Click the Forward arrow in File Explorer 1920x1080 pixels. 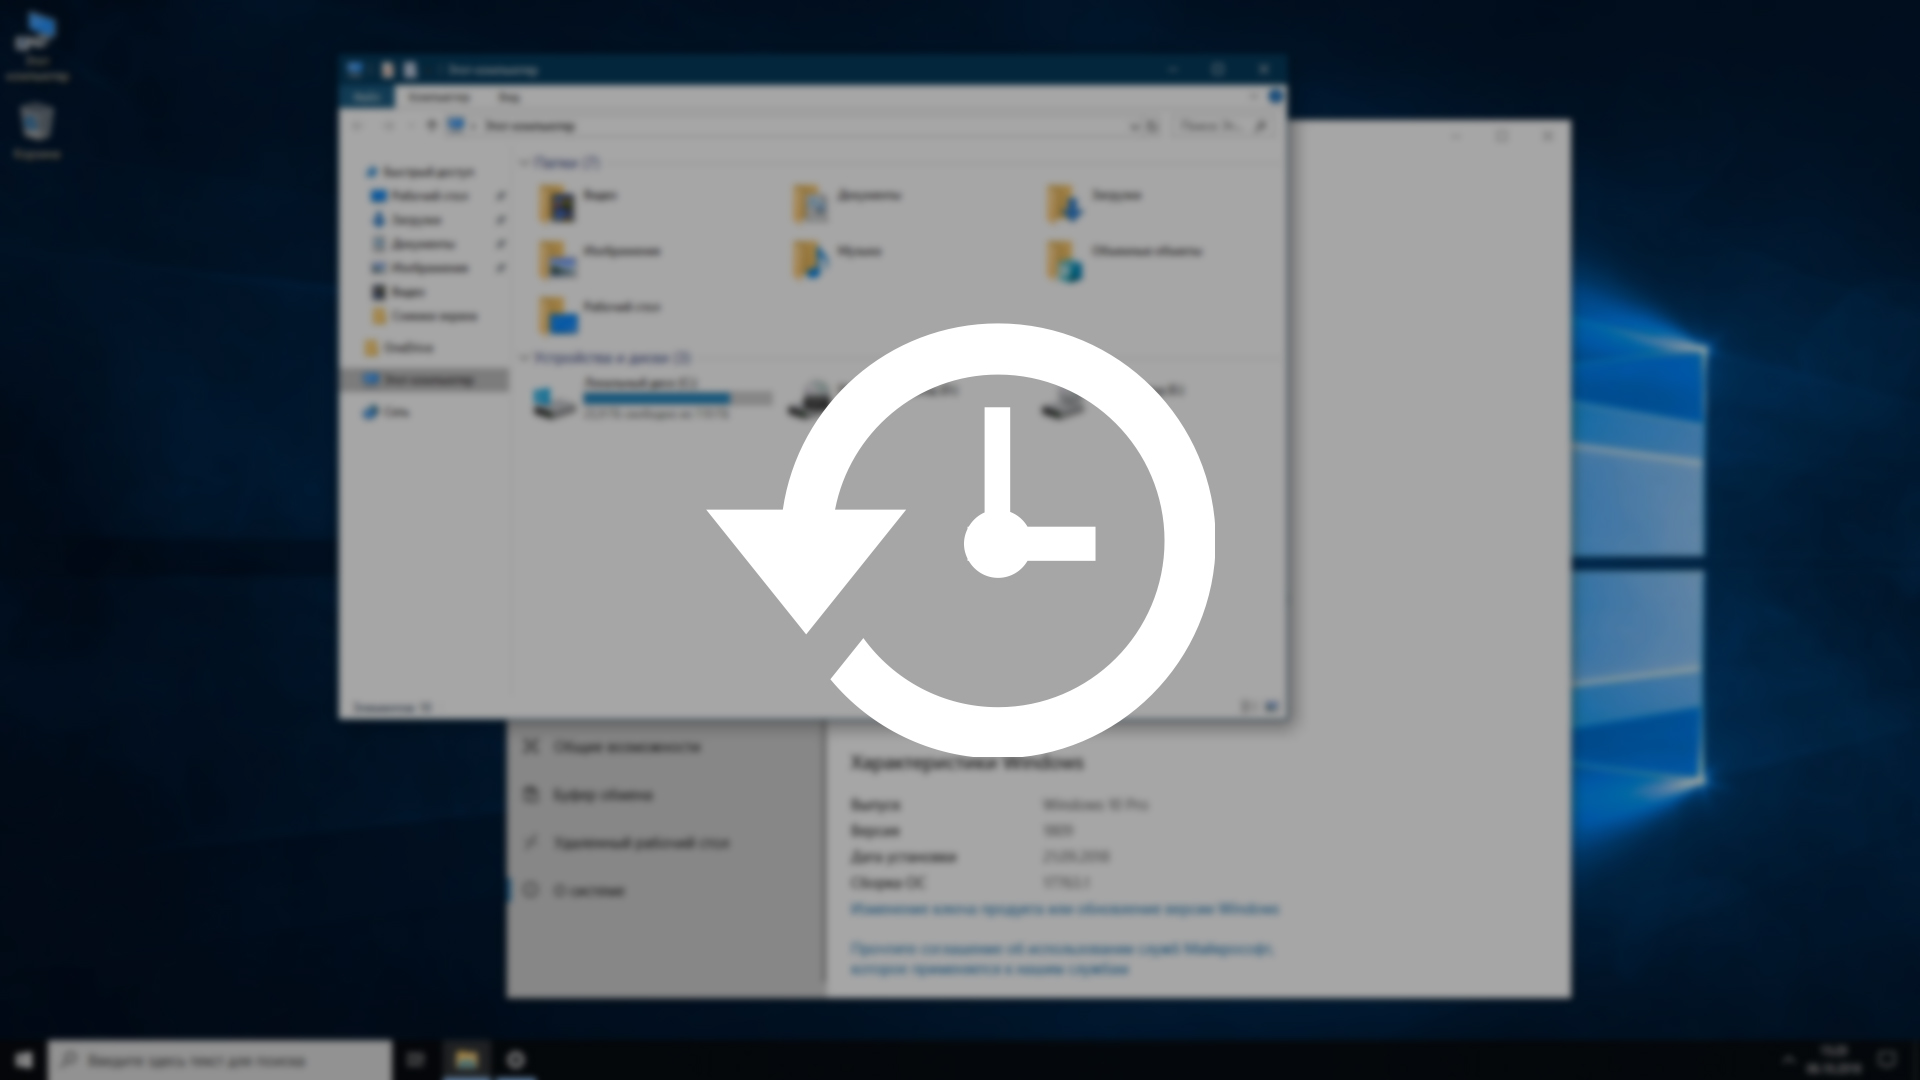coord(389,126)
